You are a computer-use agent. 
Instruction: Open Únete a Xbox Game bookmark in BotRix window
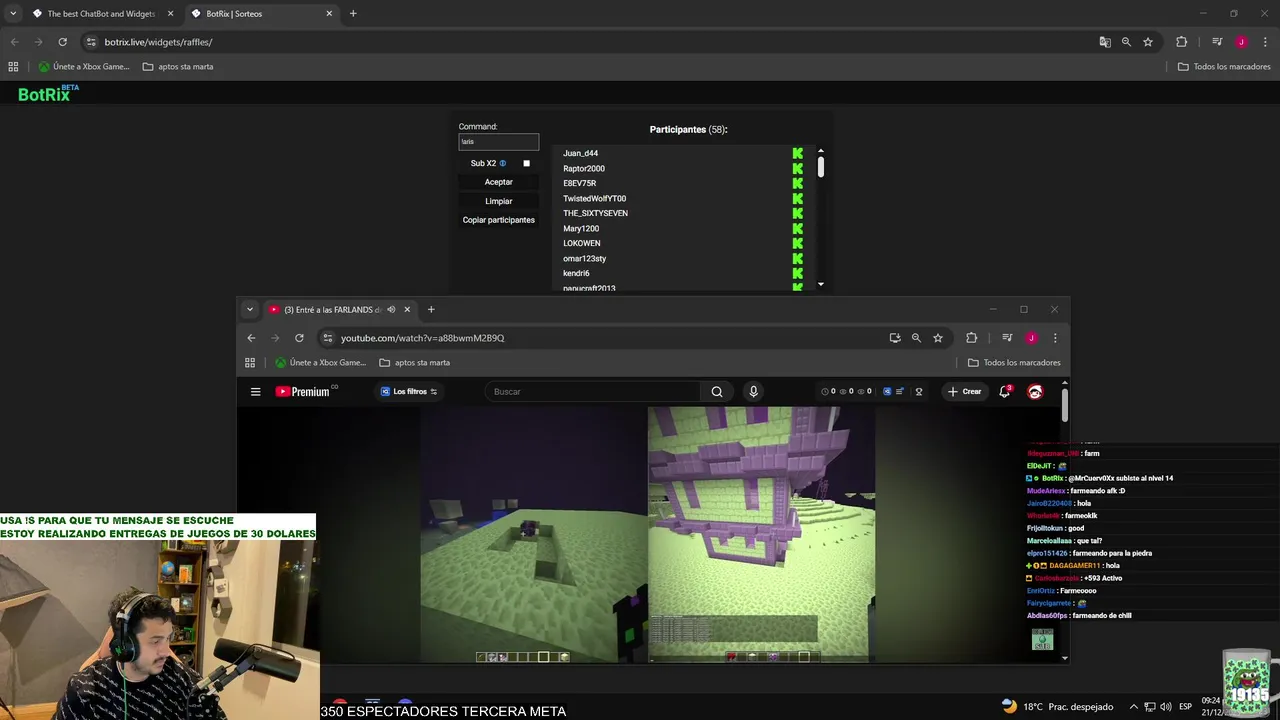pos(84,67)
